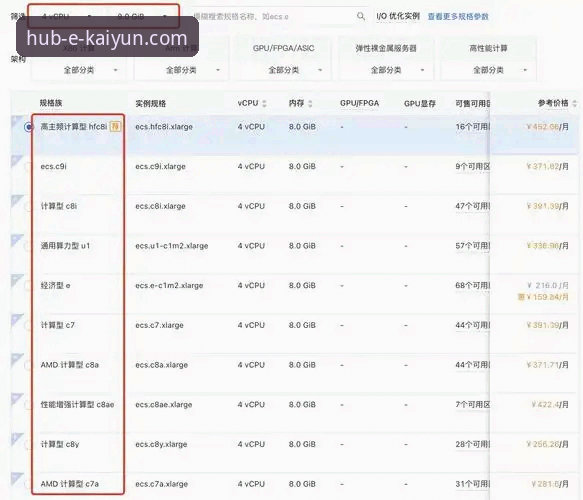Click ecs.c8i.xlarge instance spec cell
Image resolution: width=583 pixels, height=500 pixels.
[160, 206]
